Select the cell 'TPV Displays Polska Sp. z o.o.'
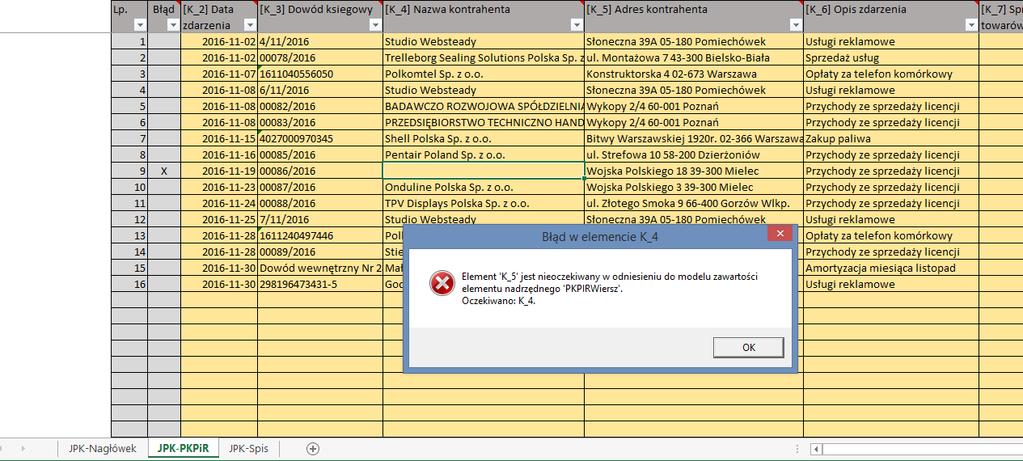Image resolution: width=1023 pixels, height=461 pixels. click(x=483, y=203)
